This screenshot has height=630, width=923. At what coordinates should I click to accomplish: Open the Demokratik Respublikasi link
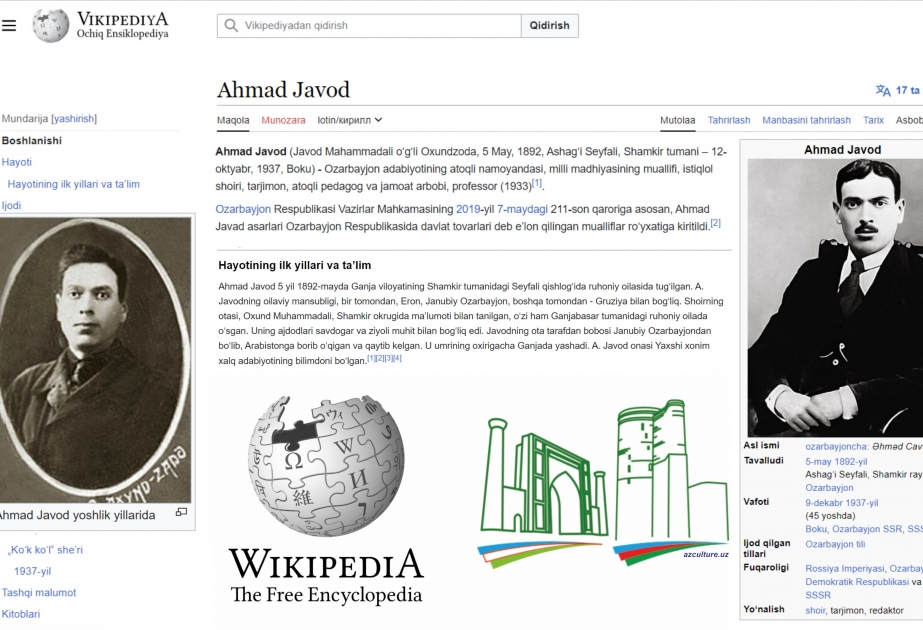[856, 582]
